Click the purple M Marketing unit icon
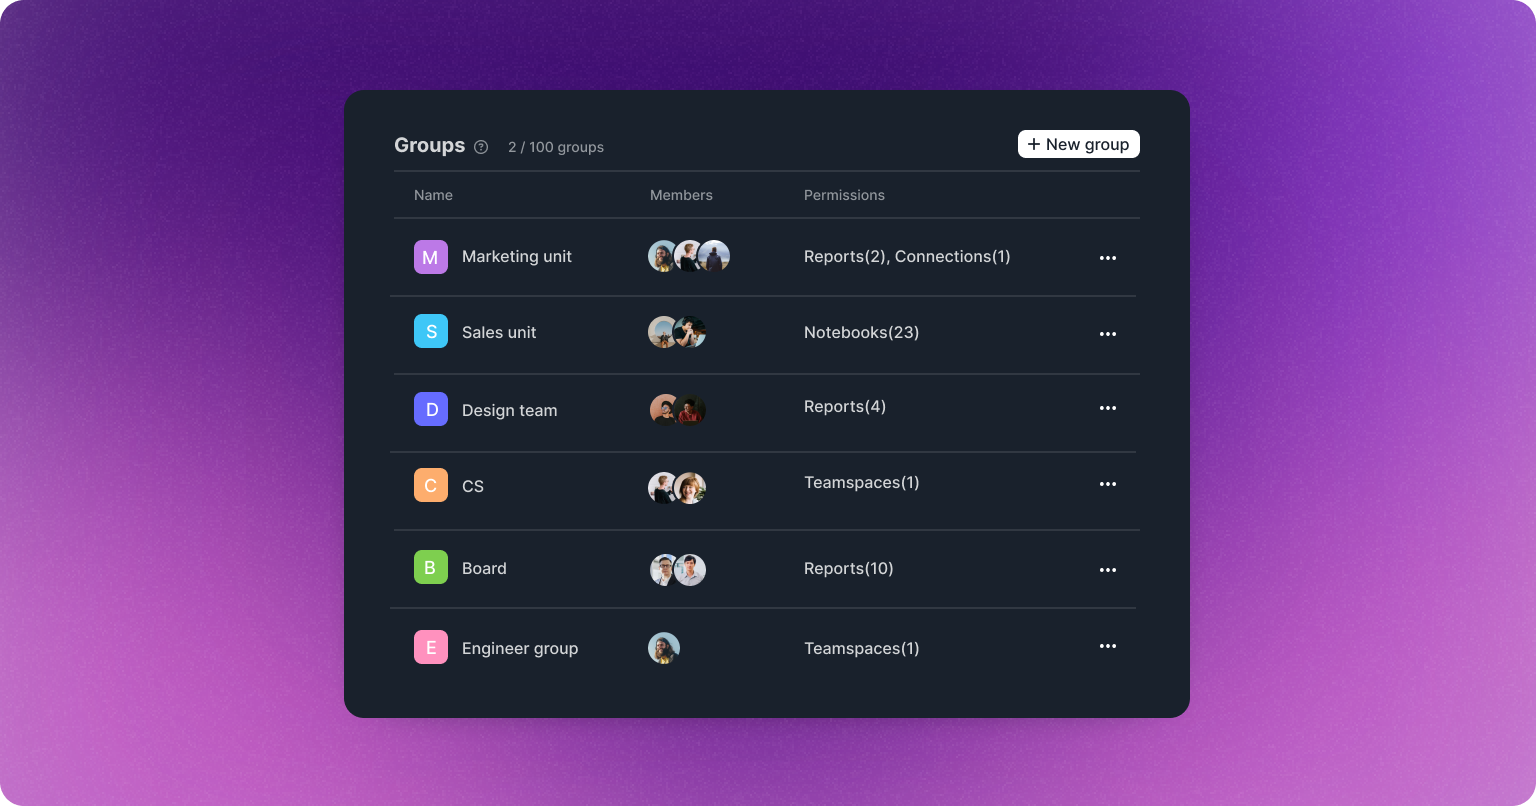 tap(431, 257)
